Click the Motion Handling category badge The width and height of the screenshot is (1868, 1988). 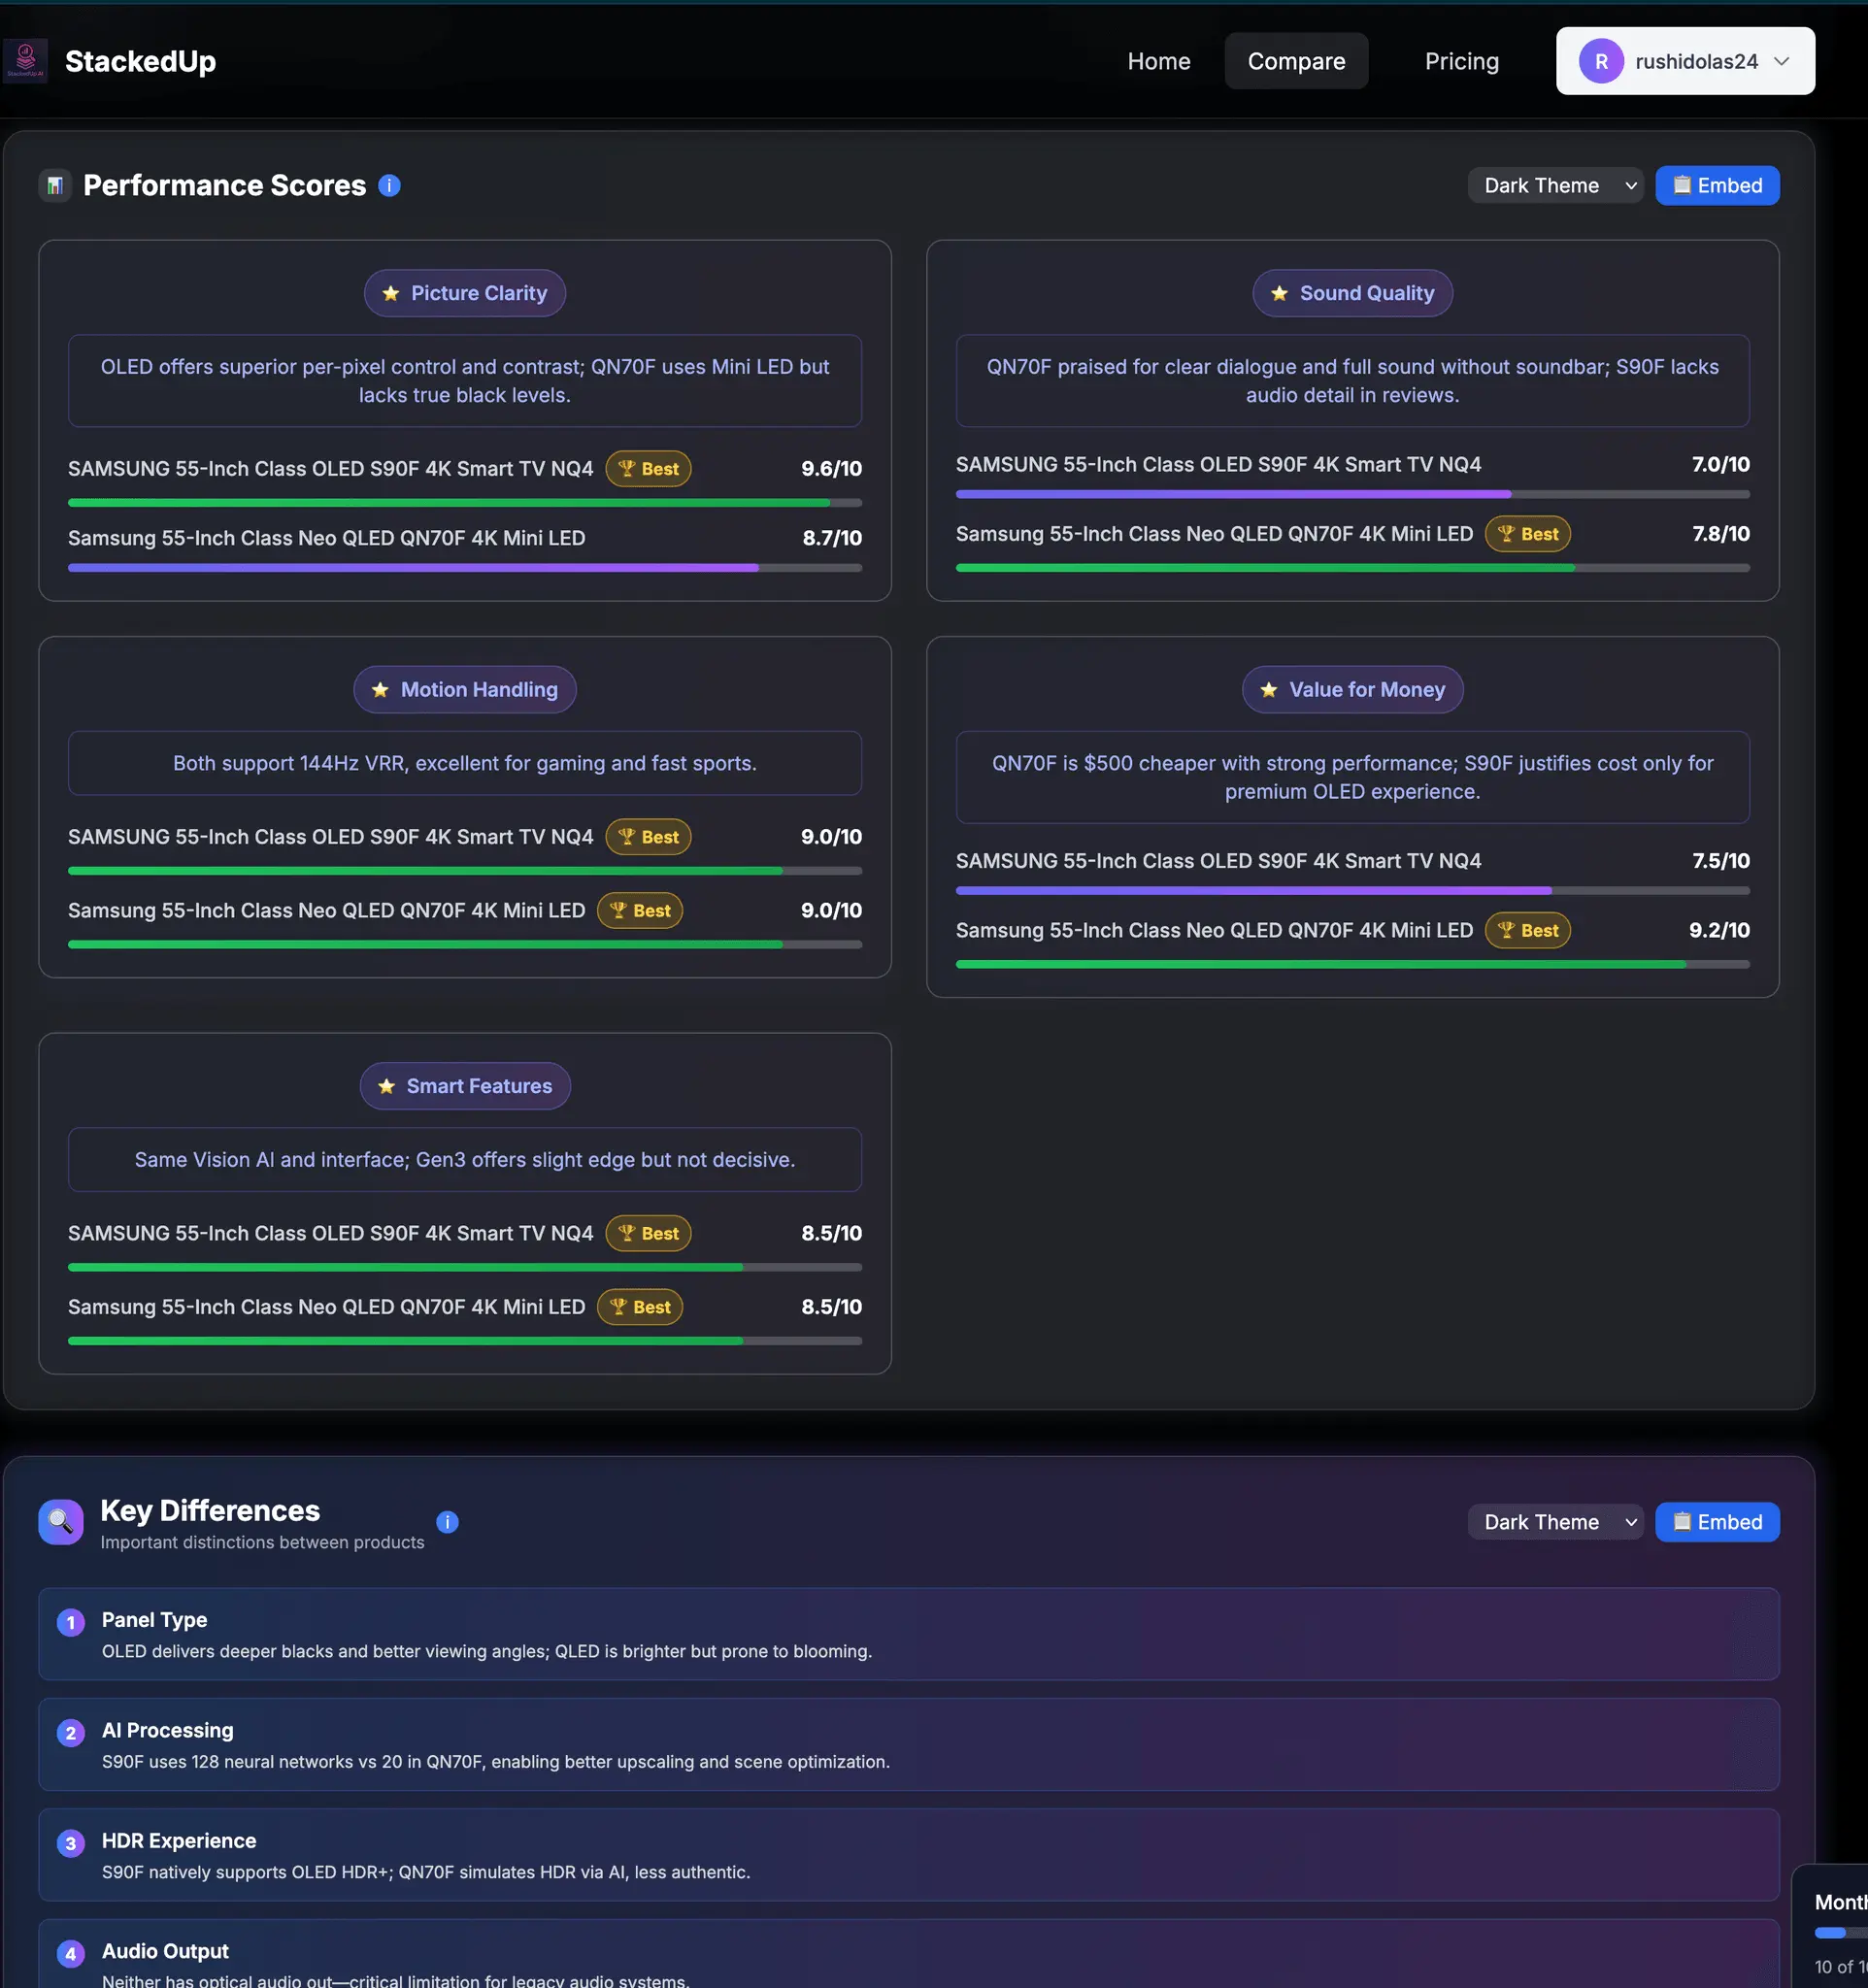(465, 690)
